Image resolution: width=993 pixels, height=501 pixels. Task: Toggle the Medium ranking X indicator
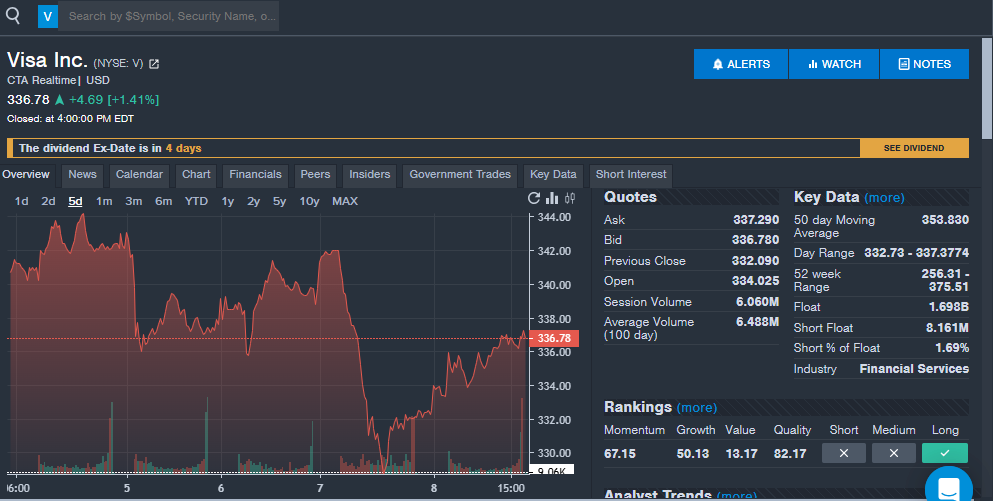tap(894, 453)
